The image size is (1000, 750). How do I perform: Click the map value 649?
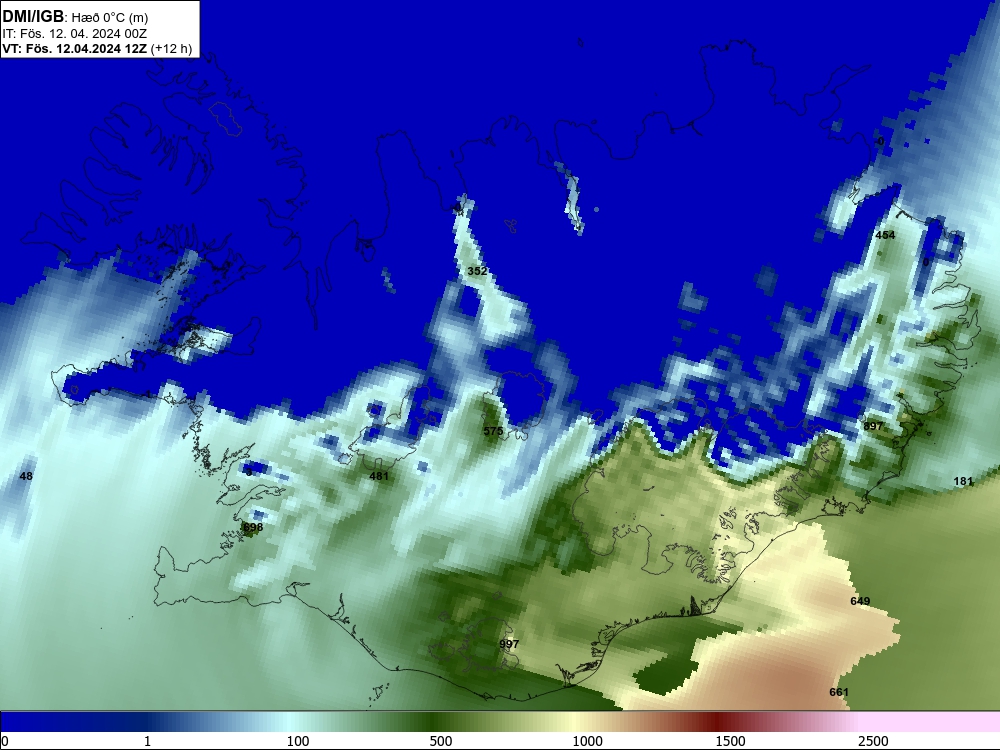(860, 601)
